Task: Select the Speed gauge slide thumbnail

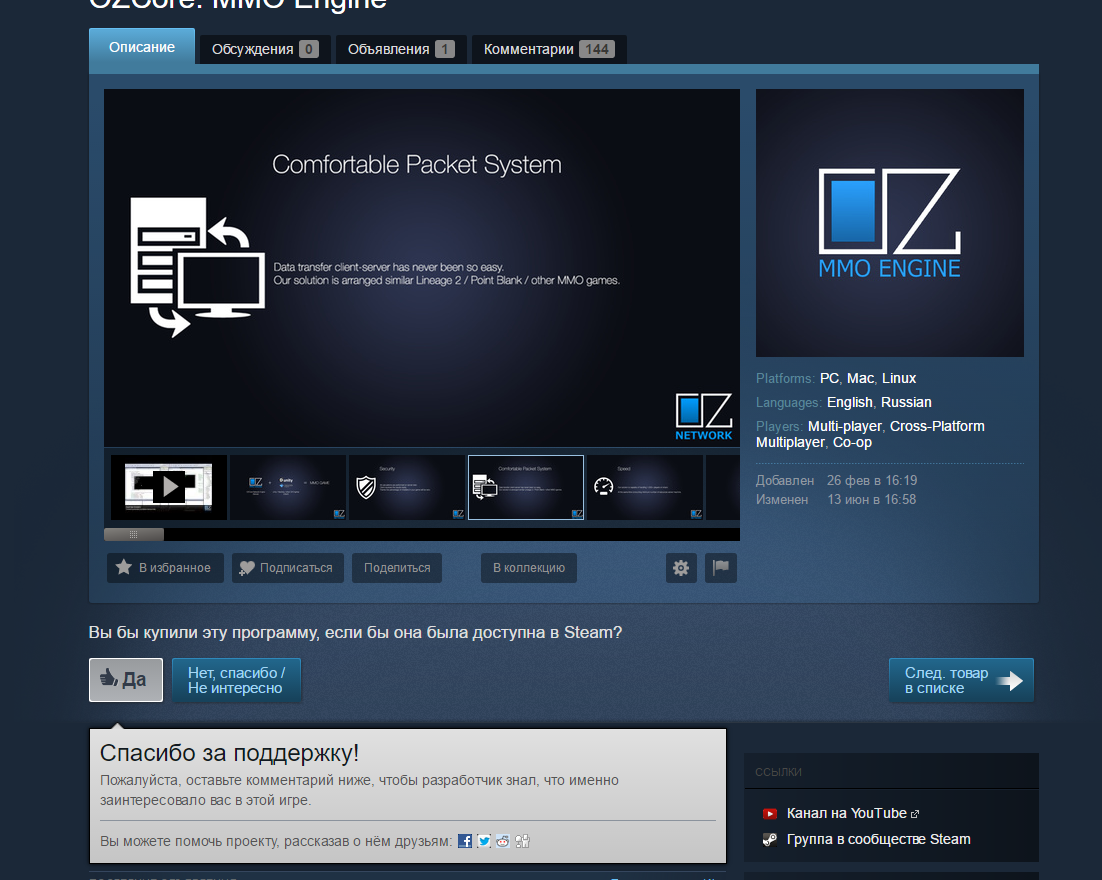Action: 645,487
